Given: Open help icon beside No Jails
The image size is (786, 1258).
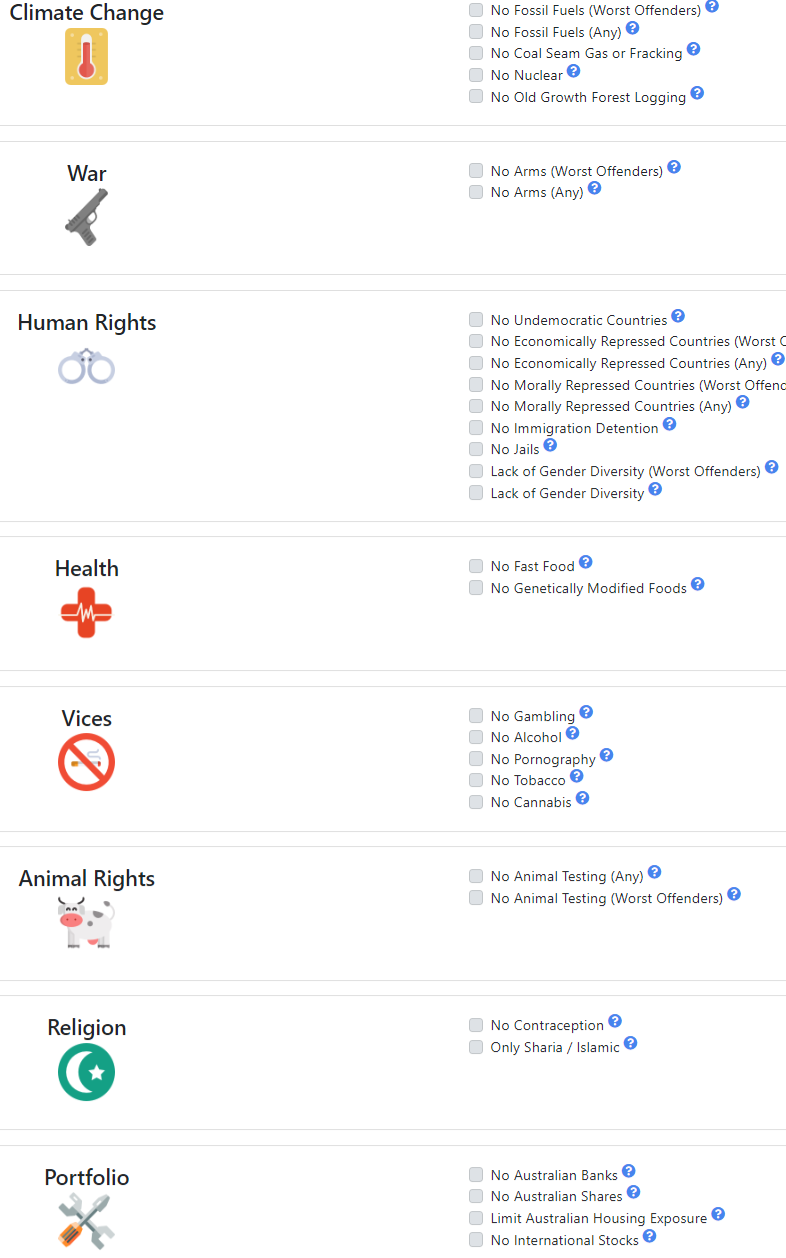Looking at the screenshot, I should tap(550, 445).
